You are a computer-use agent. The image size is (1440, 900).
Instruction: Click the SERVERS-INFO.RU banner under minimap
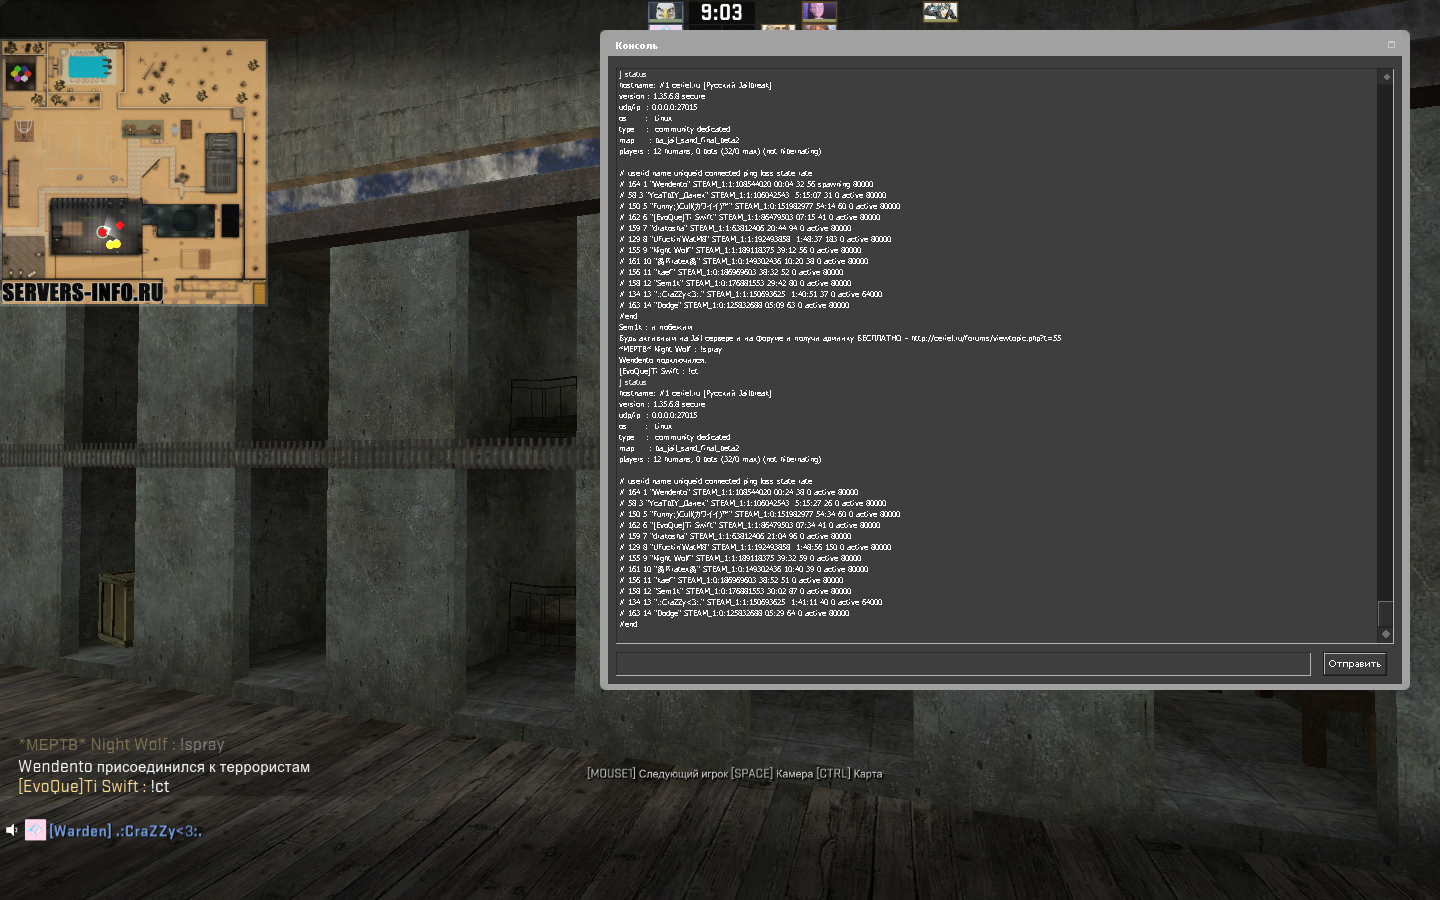tap(83, 292)
